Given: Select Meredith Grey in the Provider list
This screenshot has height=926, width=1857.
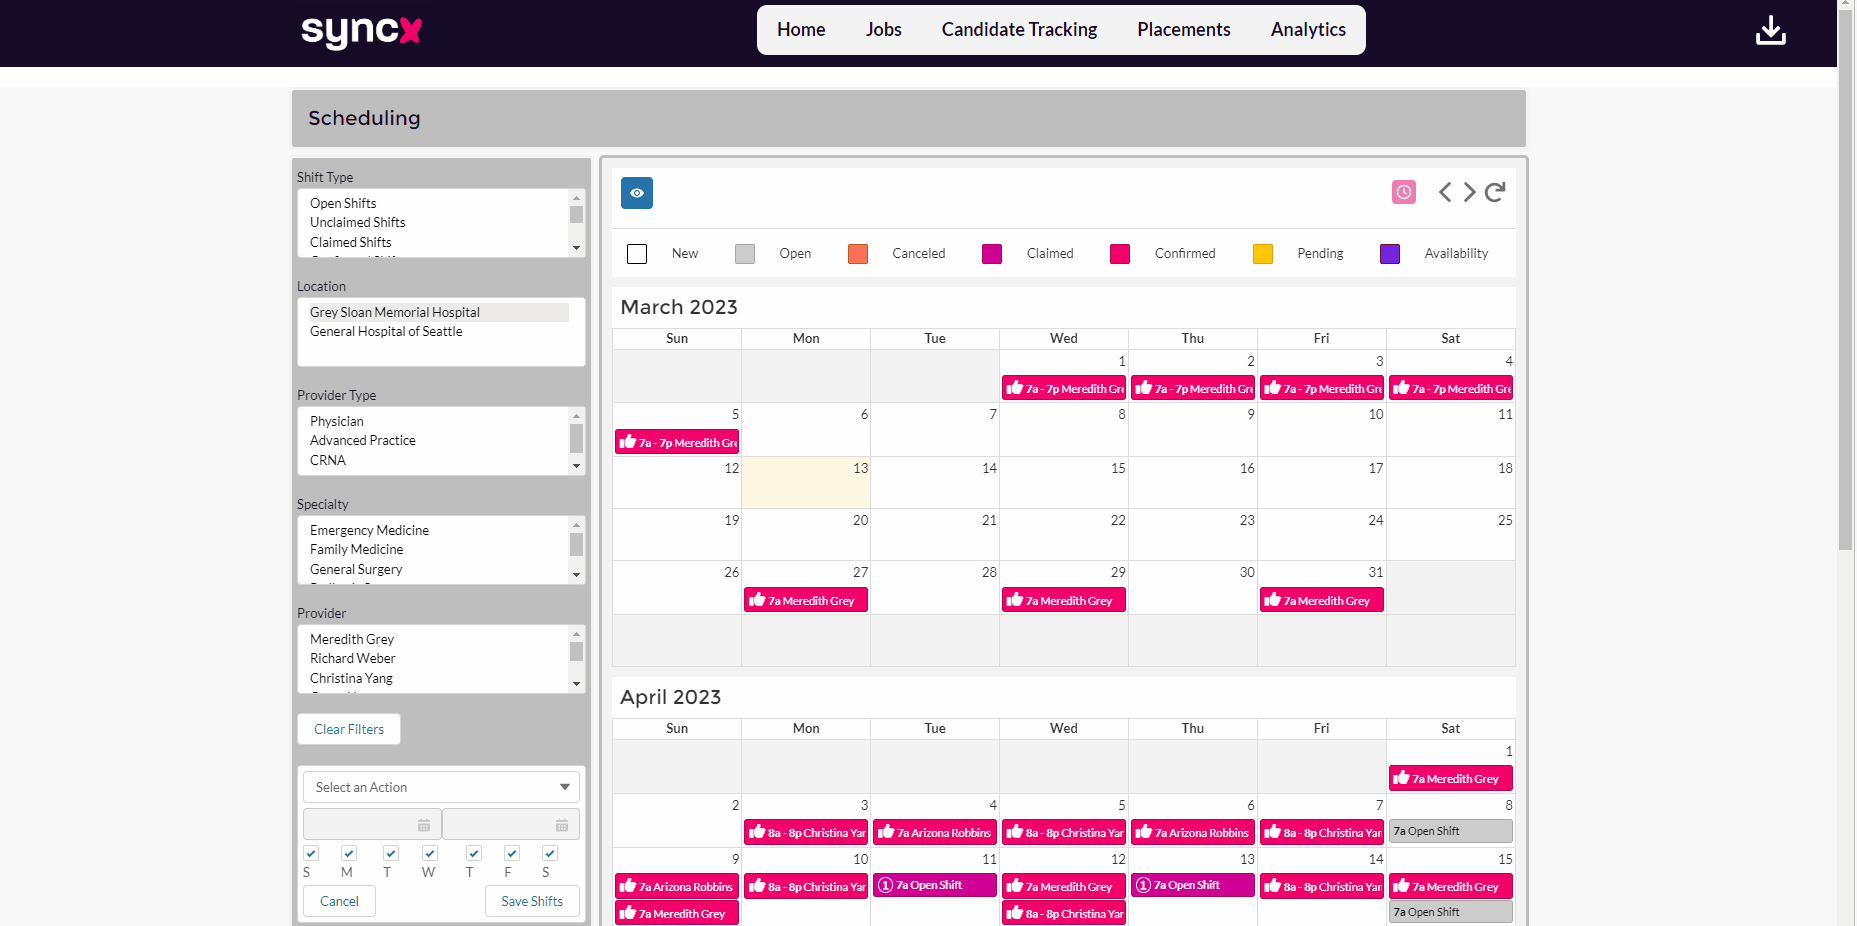Looking at the screenshot, I should coord(351,638).
